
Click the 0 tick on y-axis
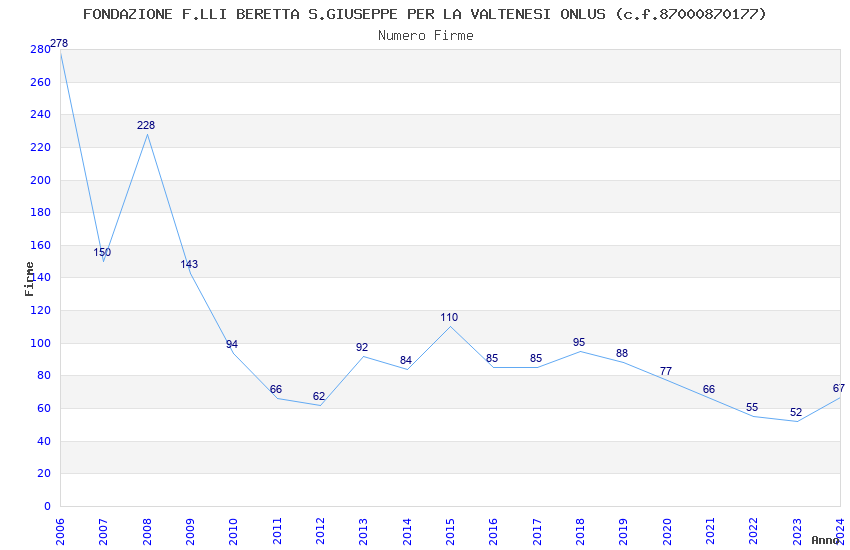click(47, 506)
